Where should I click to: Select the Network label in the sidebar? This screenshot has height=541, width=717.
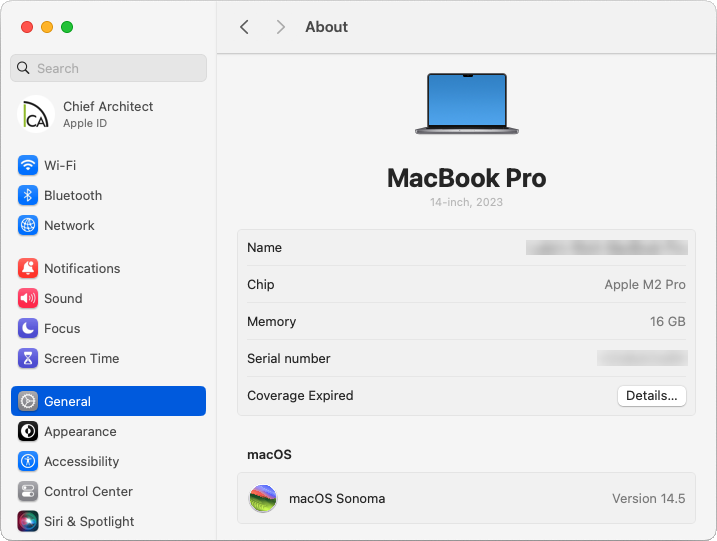(69, 225)
